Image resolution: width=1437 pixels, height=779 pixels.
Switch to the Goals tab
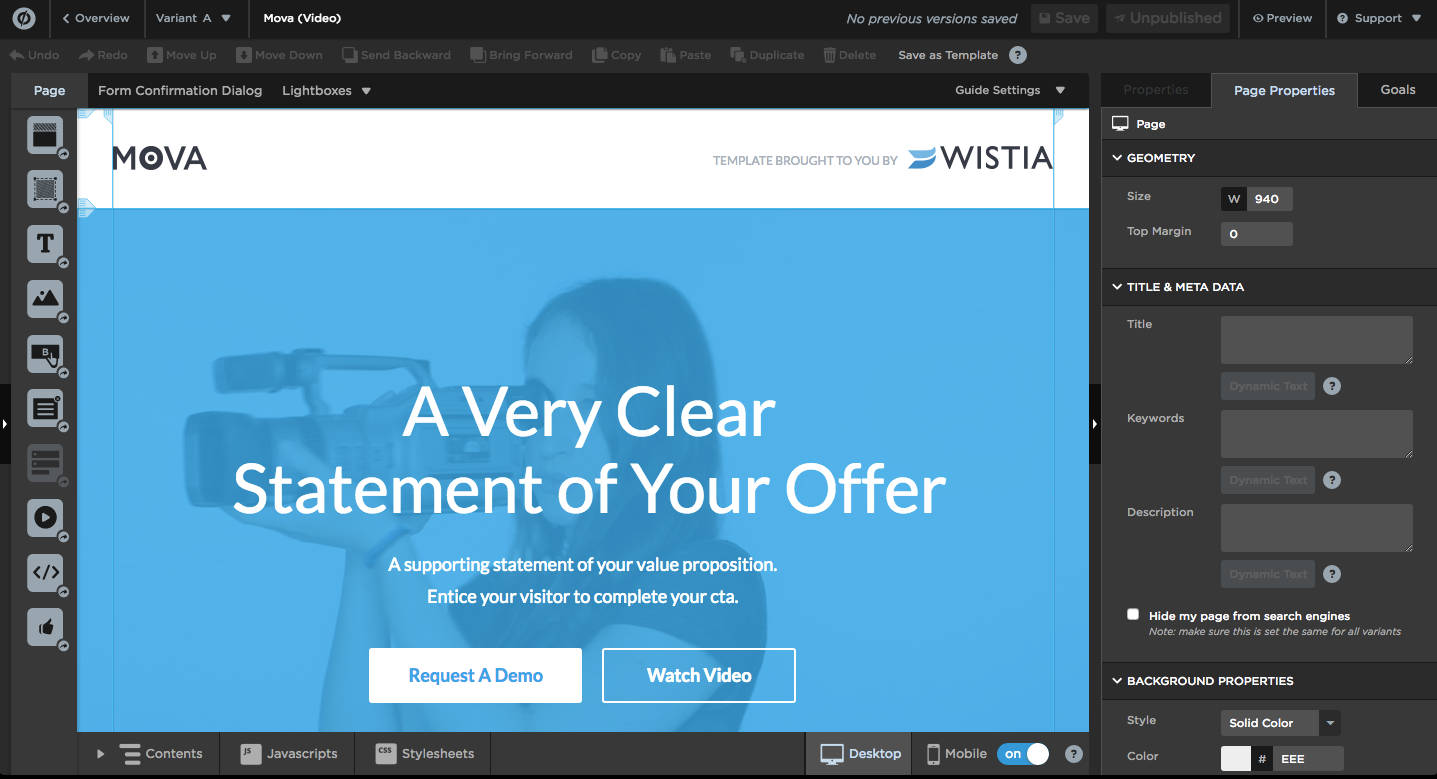pos(1397,90)
